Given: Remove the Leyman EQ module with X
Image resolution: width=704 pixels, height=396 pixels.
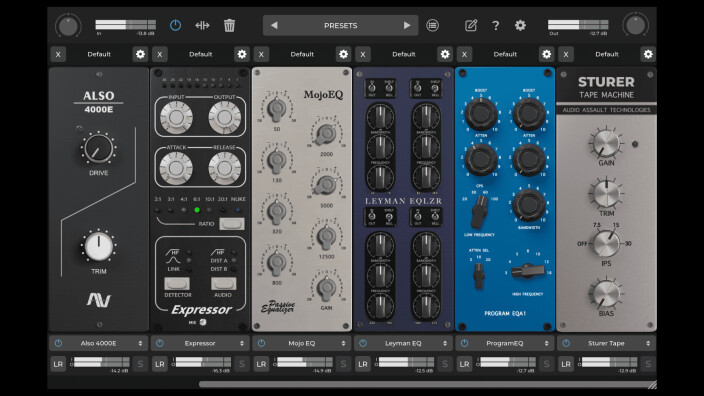Looking at the screenshot, I should (363, 54).
